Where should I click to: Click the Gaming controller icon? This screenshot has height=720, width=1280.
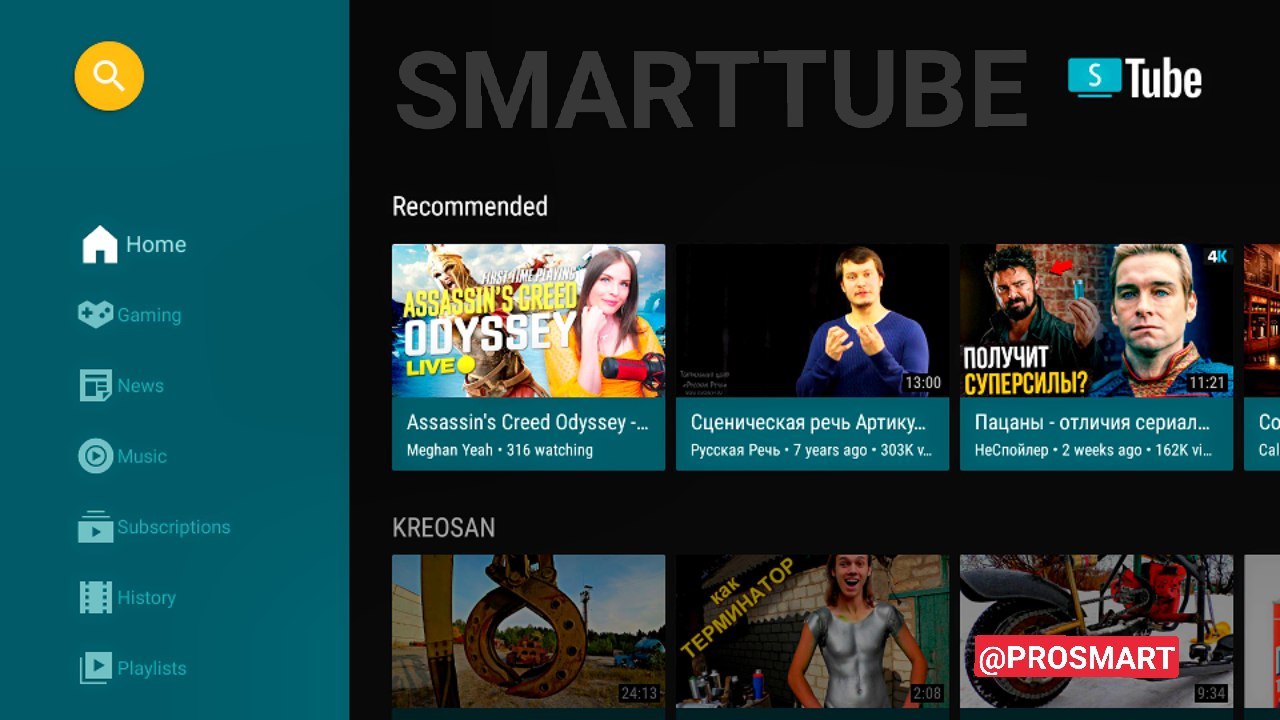(95, 315)
